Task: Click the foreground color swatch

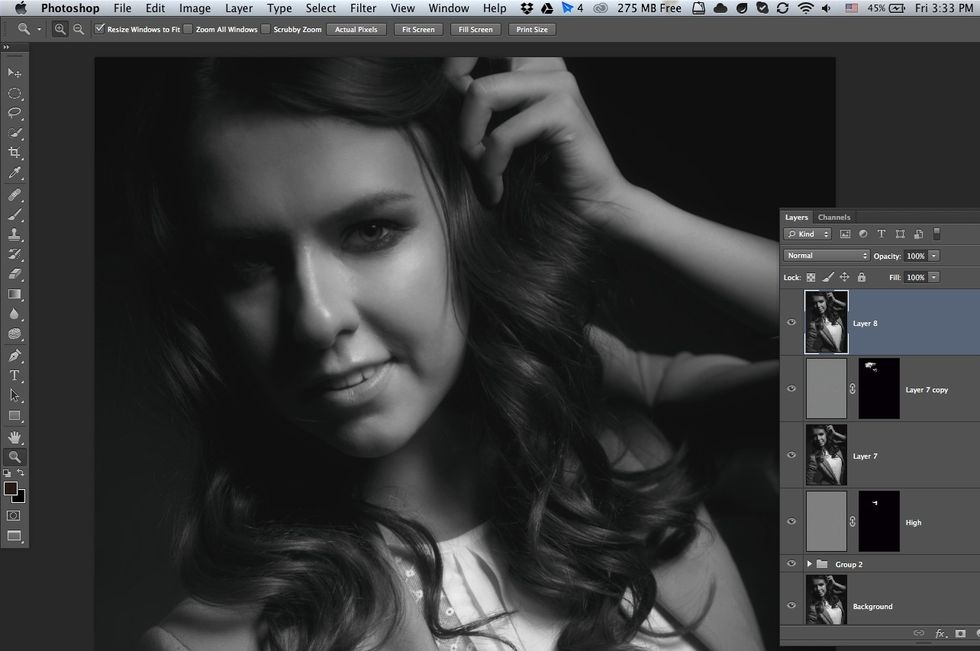Action: [x=11, y=487]
